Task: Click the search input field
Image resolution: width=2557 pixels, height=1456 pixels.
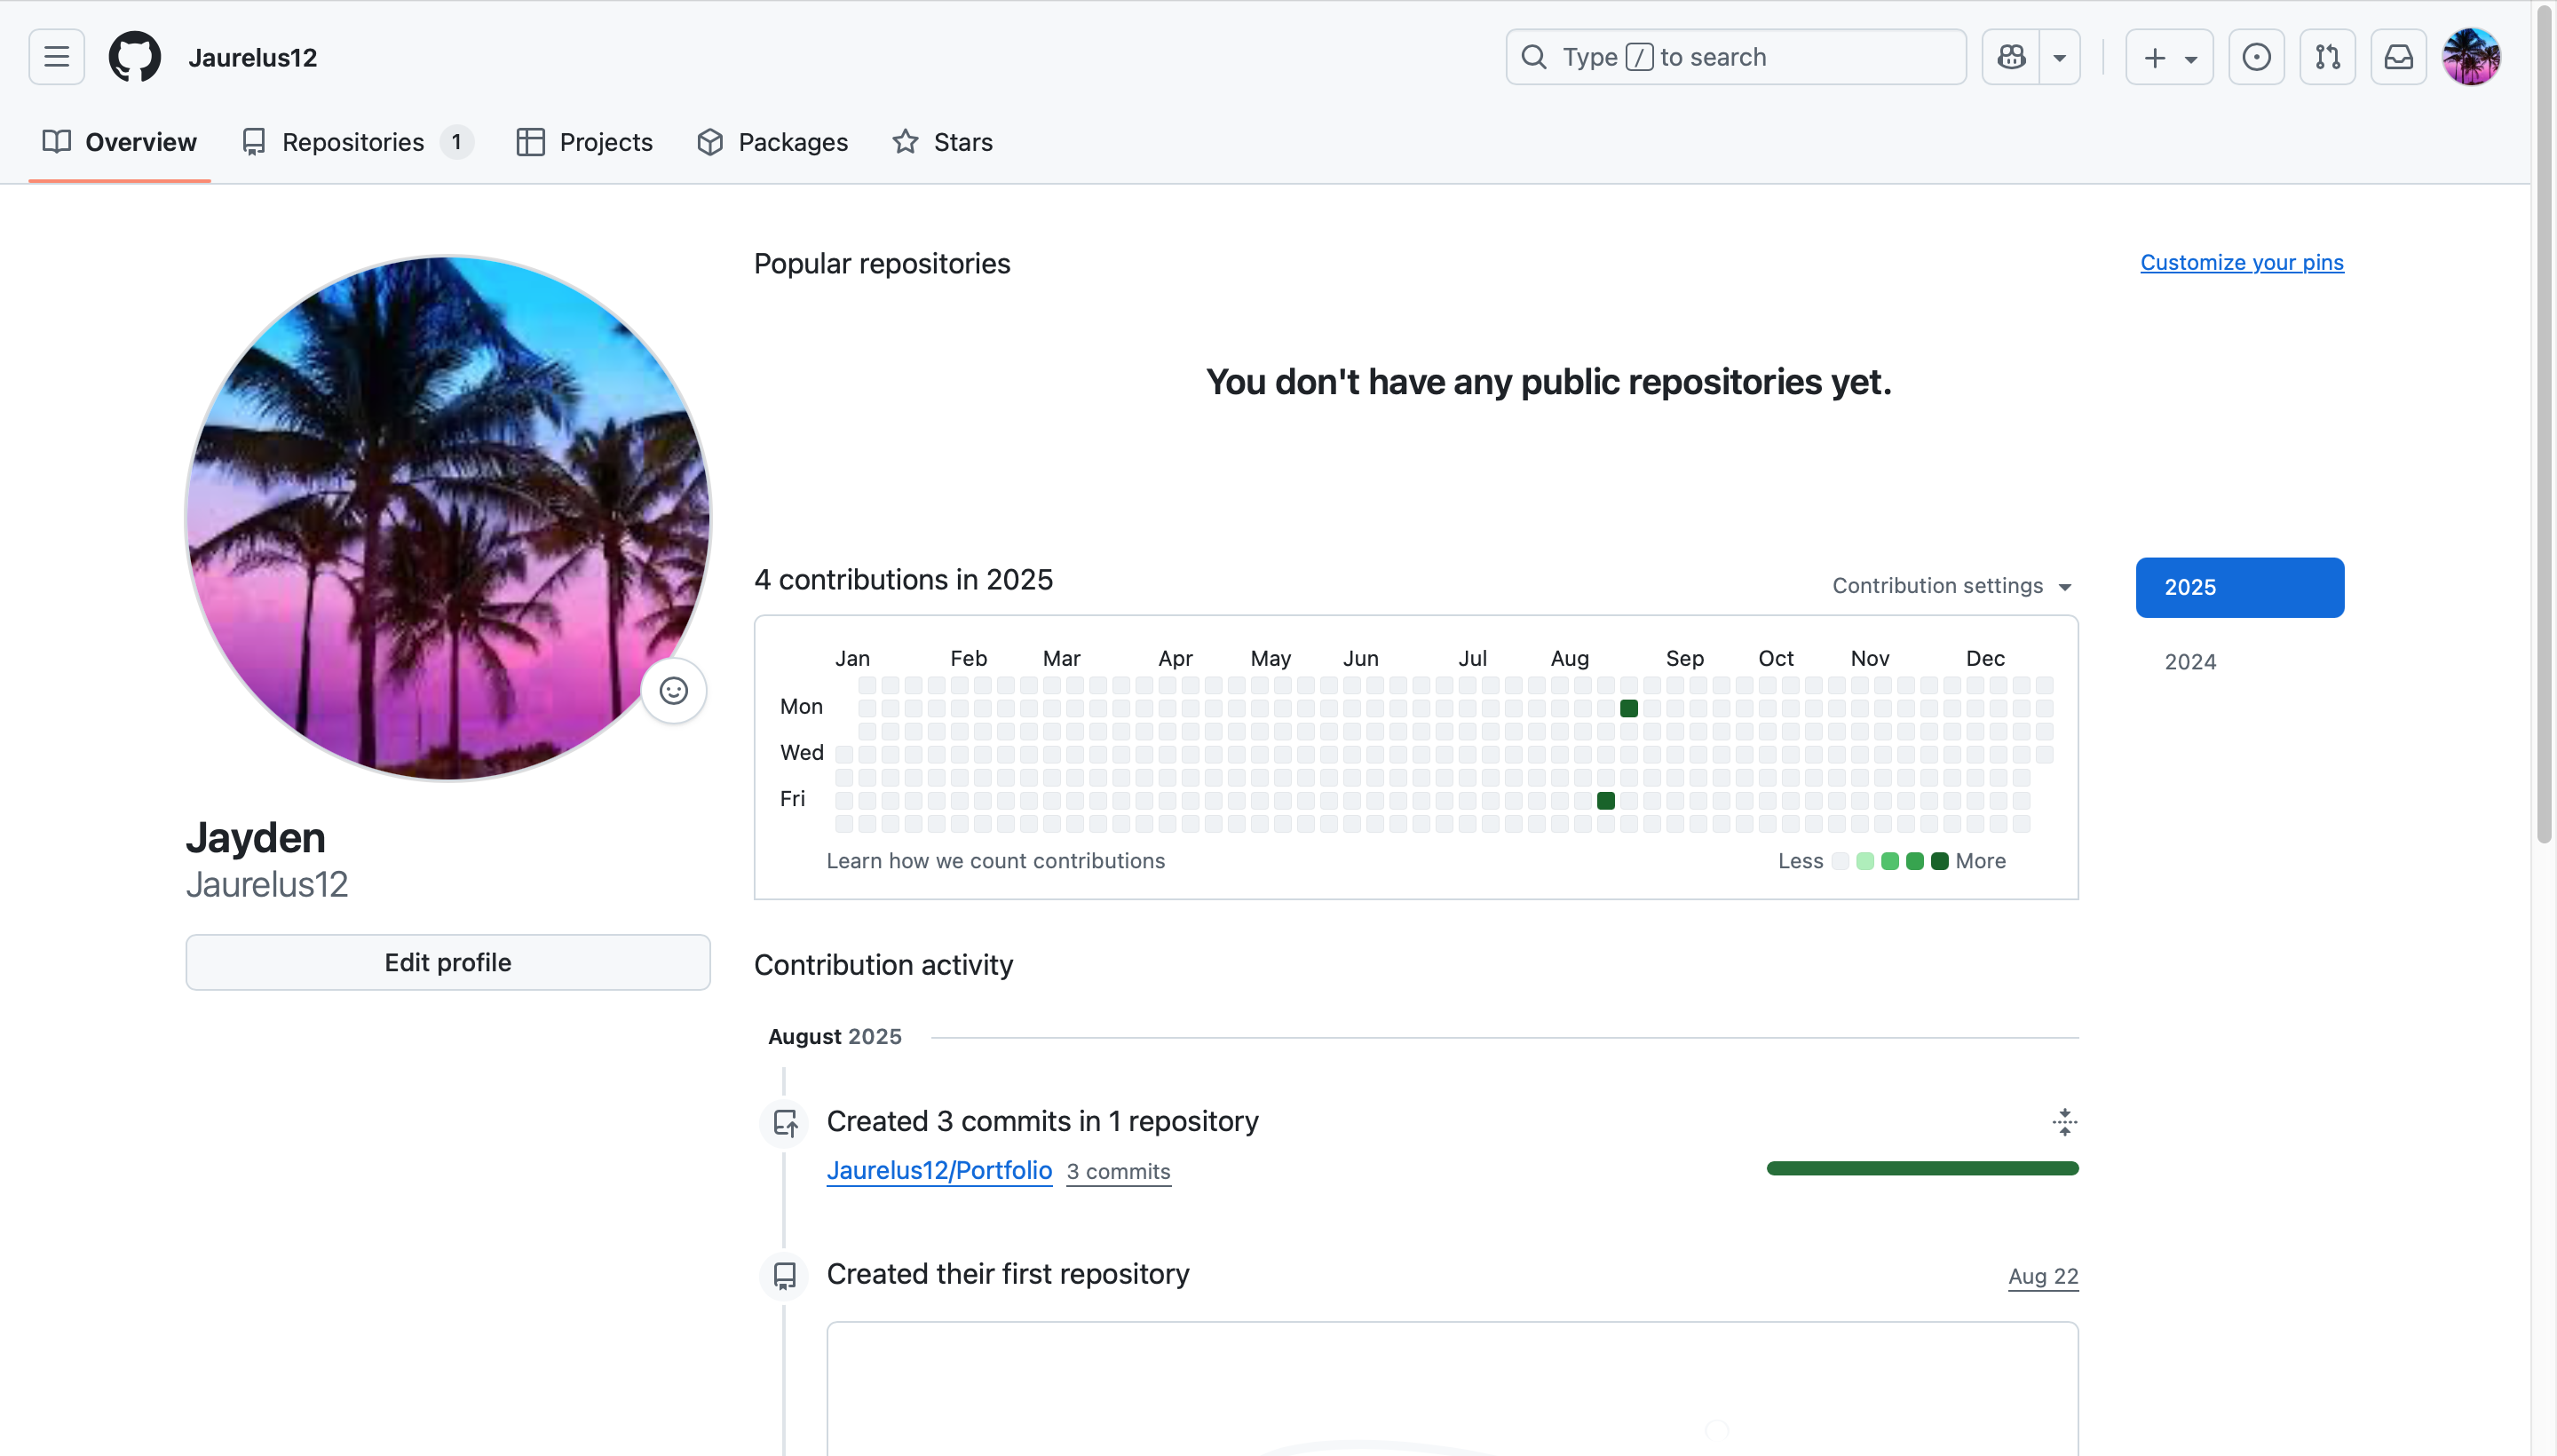Action: [x=1735, y=57]
